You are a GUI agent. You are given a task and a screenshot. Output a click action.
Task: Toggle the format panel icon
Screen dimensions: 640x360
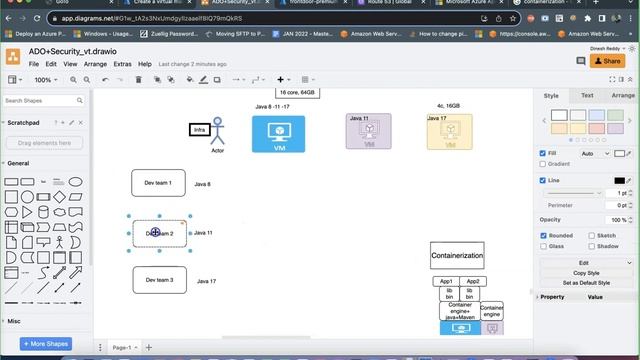point(621,80)
